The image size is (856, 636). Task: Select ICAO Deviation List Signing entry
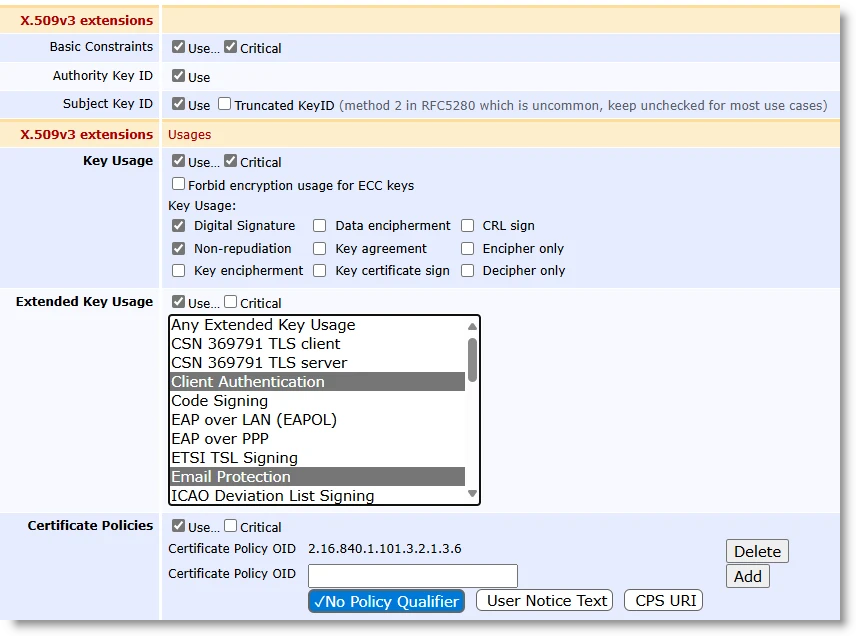tap(317, 495)
